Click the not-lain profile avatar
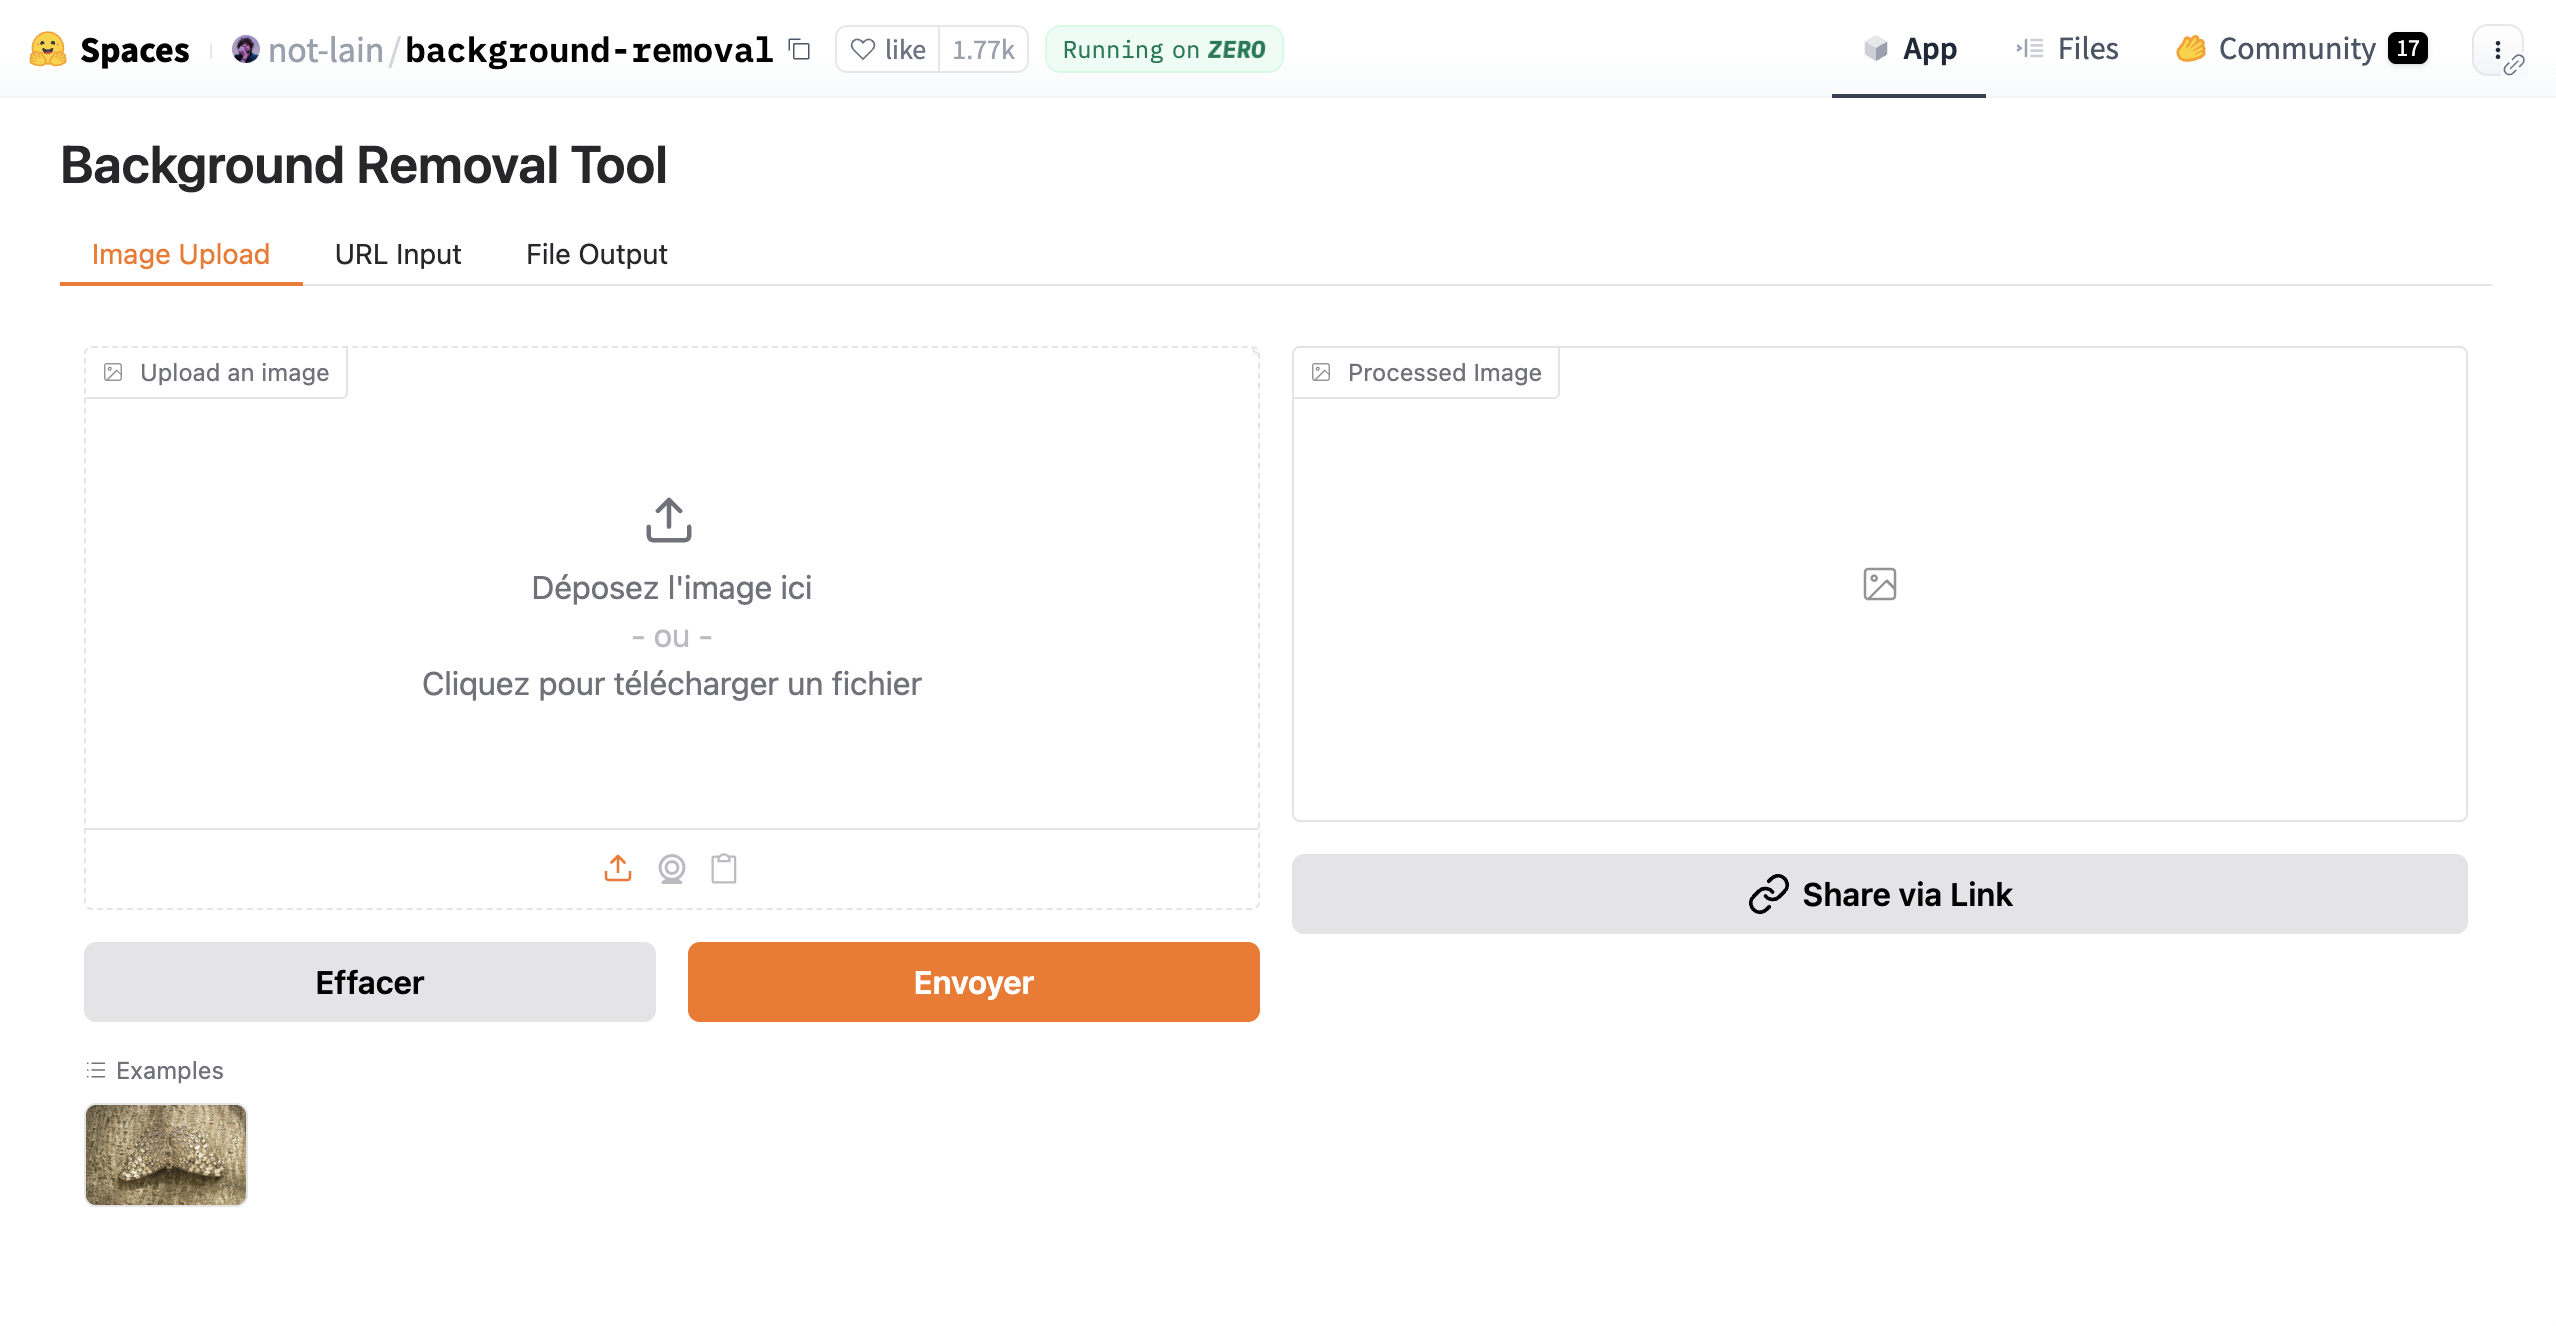This screenshot has width=2556, height=1326. point(245,49)
